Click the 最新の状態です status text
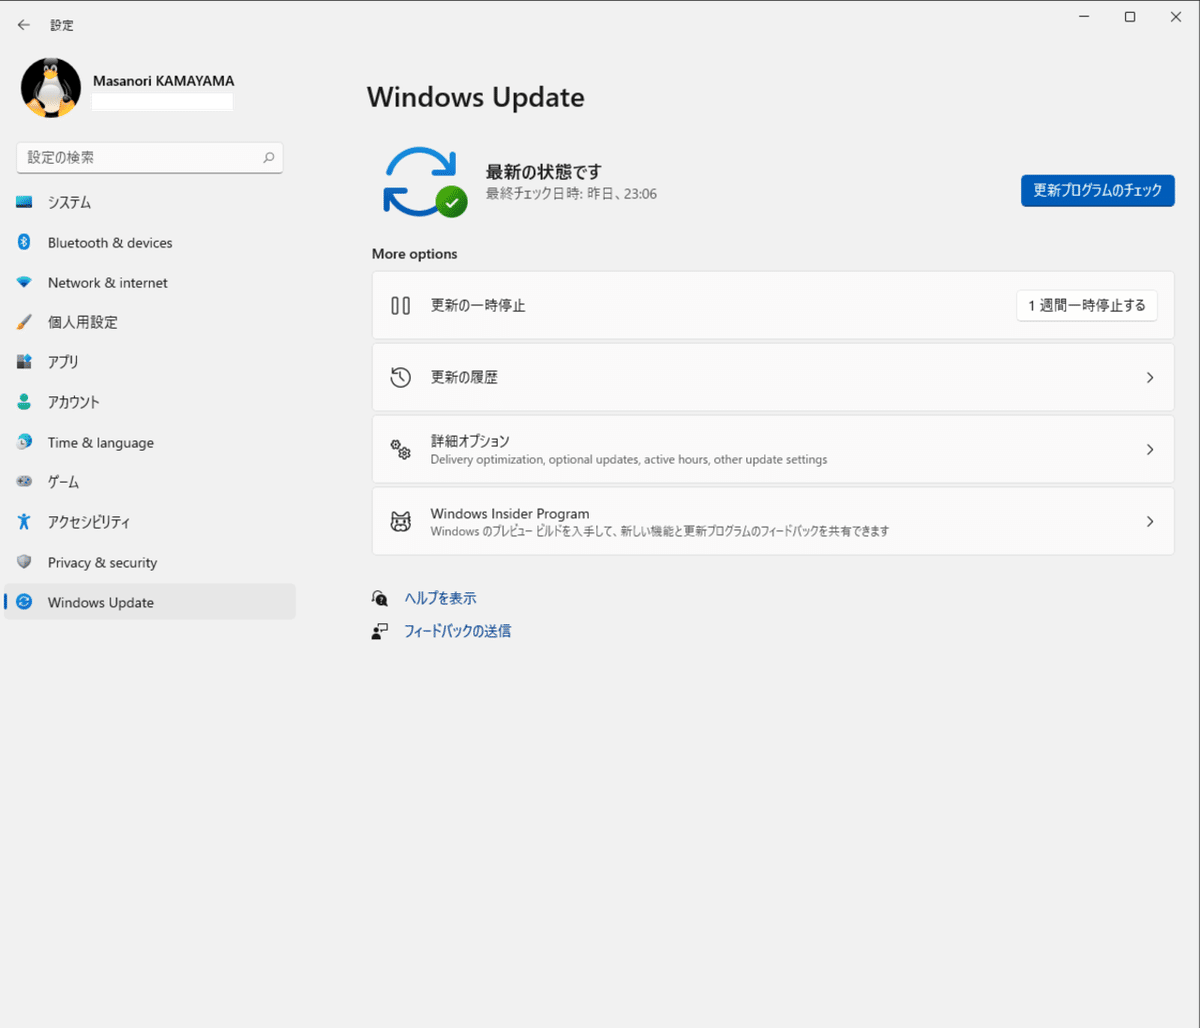Viewport: 1200px width, 1028px height. tap(544, 172)
